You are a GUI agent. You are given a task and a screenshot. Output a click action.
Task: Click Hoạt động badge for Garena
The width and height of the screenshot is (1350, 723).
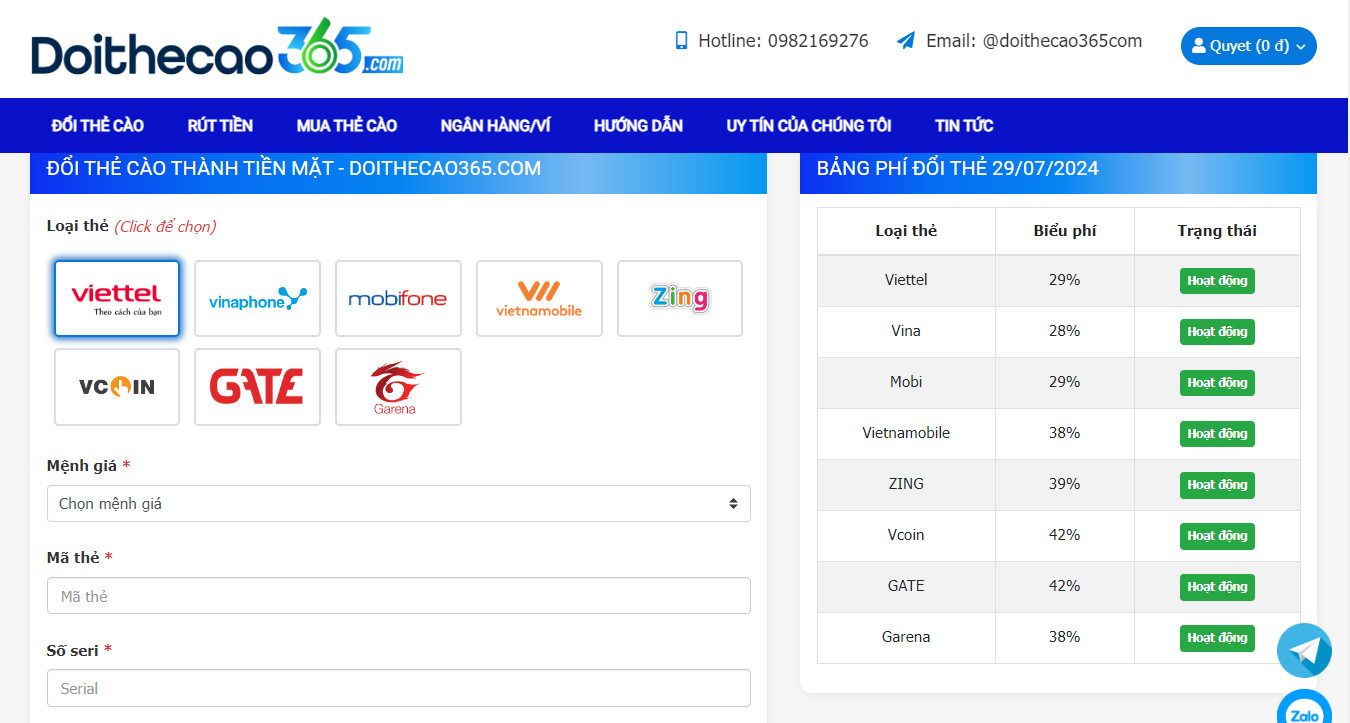[1217, 638]
